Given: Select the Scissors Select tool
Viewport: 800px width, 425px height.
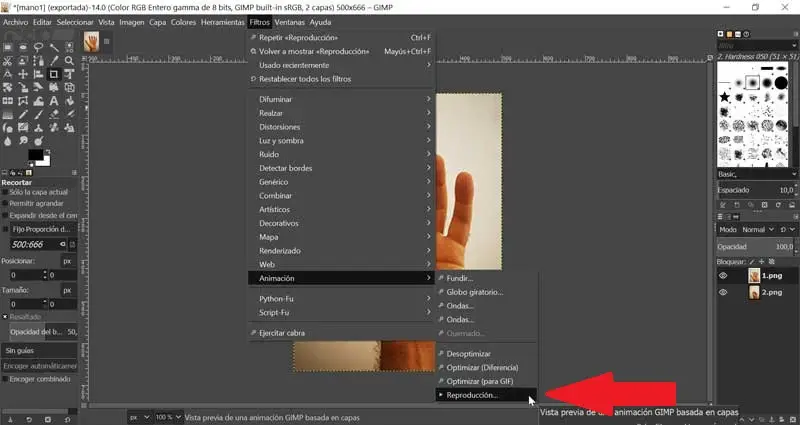Looking at the screenshot, I should click(8, 61).
